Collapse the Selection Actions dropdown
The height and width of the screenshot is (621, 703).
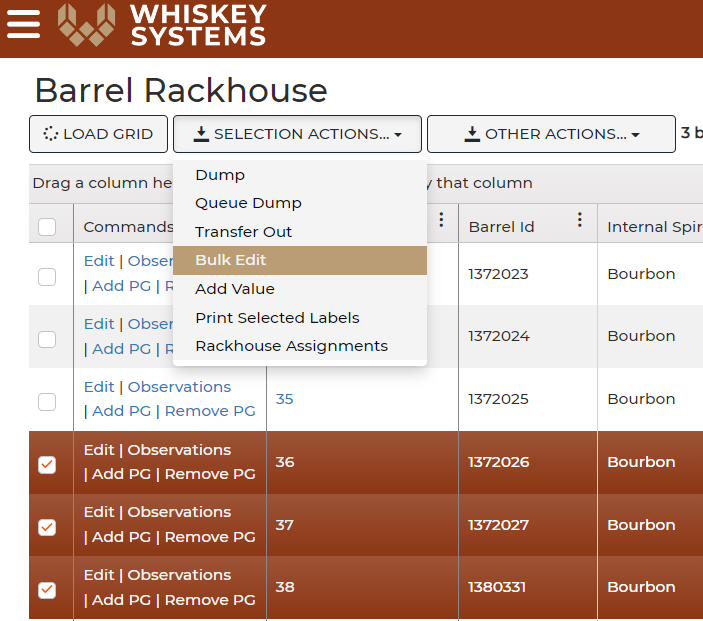[297, 134]
